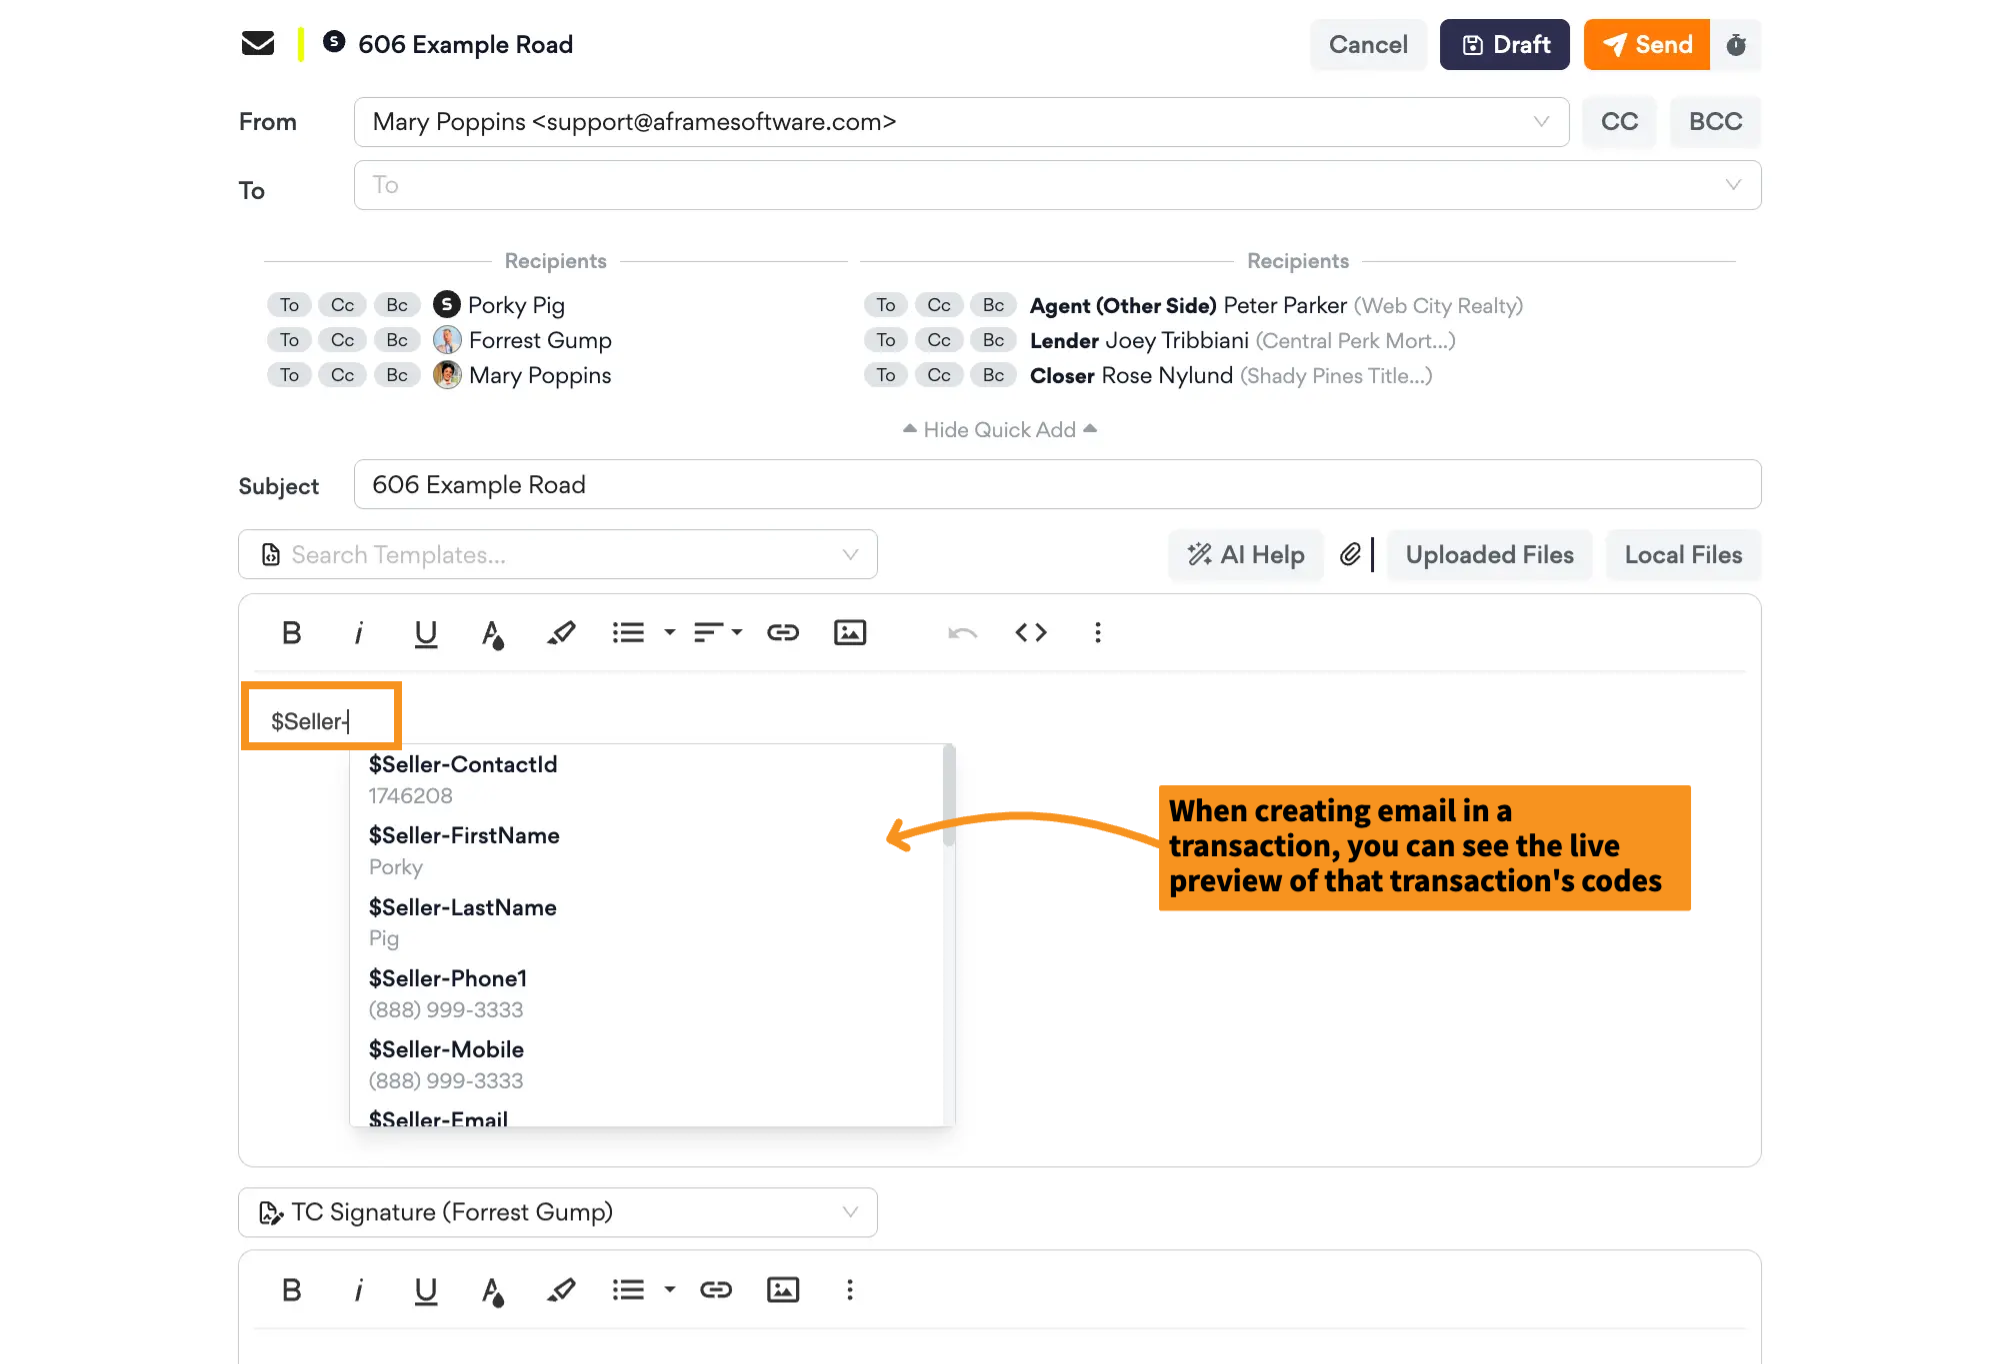Click the undo arrow in editor toolbar
2001x1364 pixels.
[962, 633]
